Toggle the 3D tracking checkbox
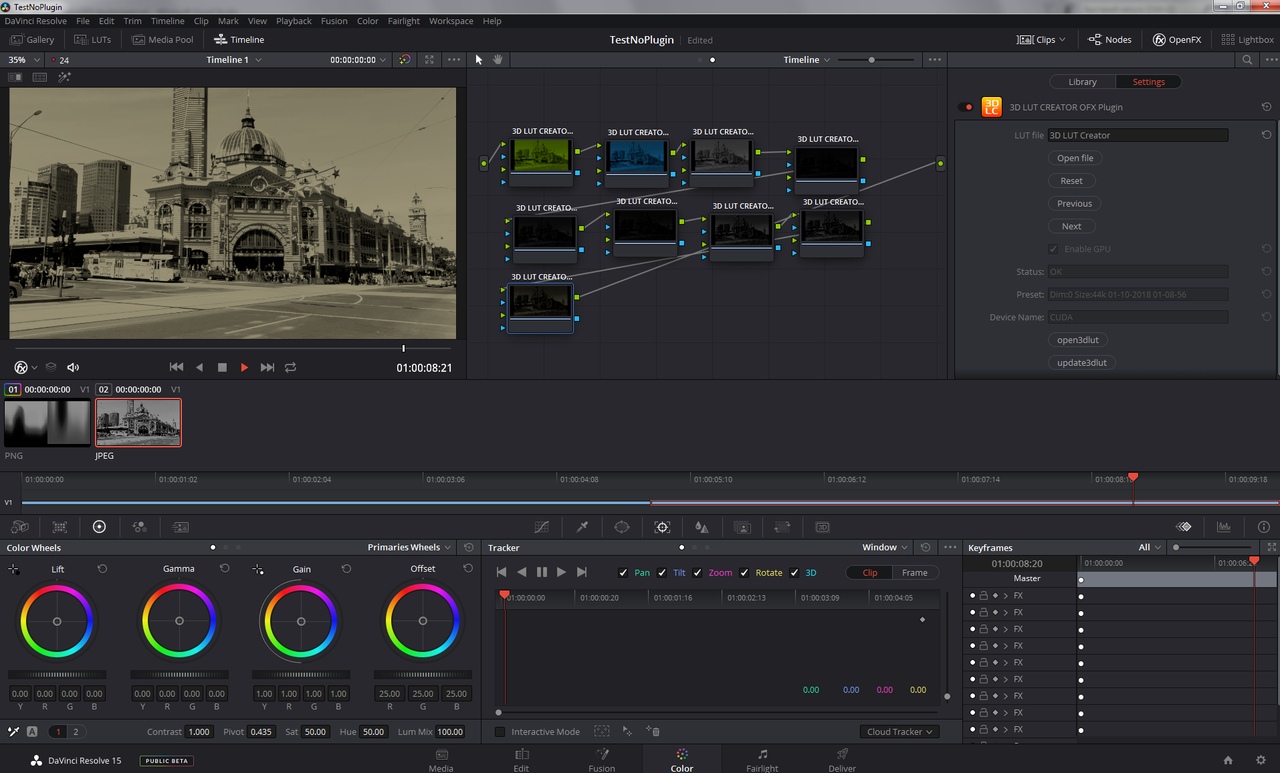1280x773 pixels. tap(794, 573)
